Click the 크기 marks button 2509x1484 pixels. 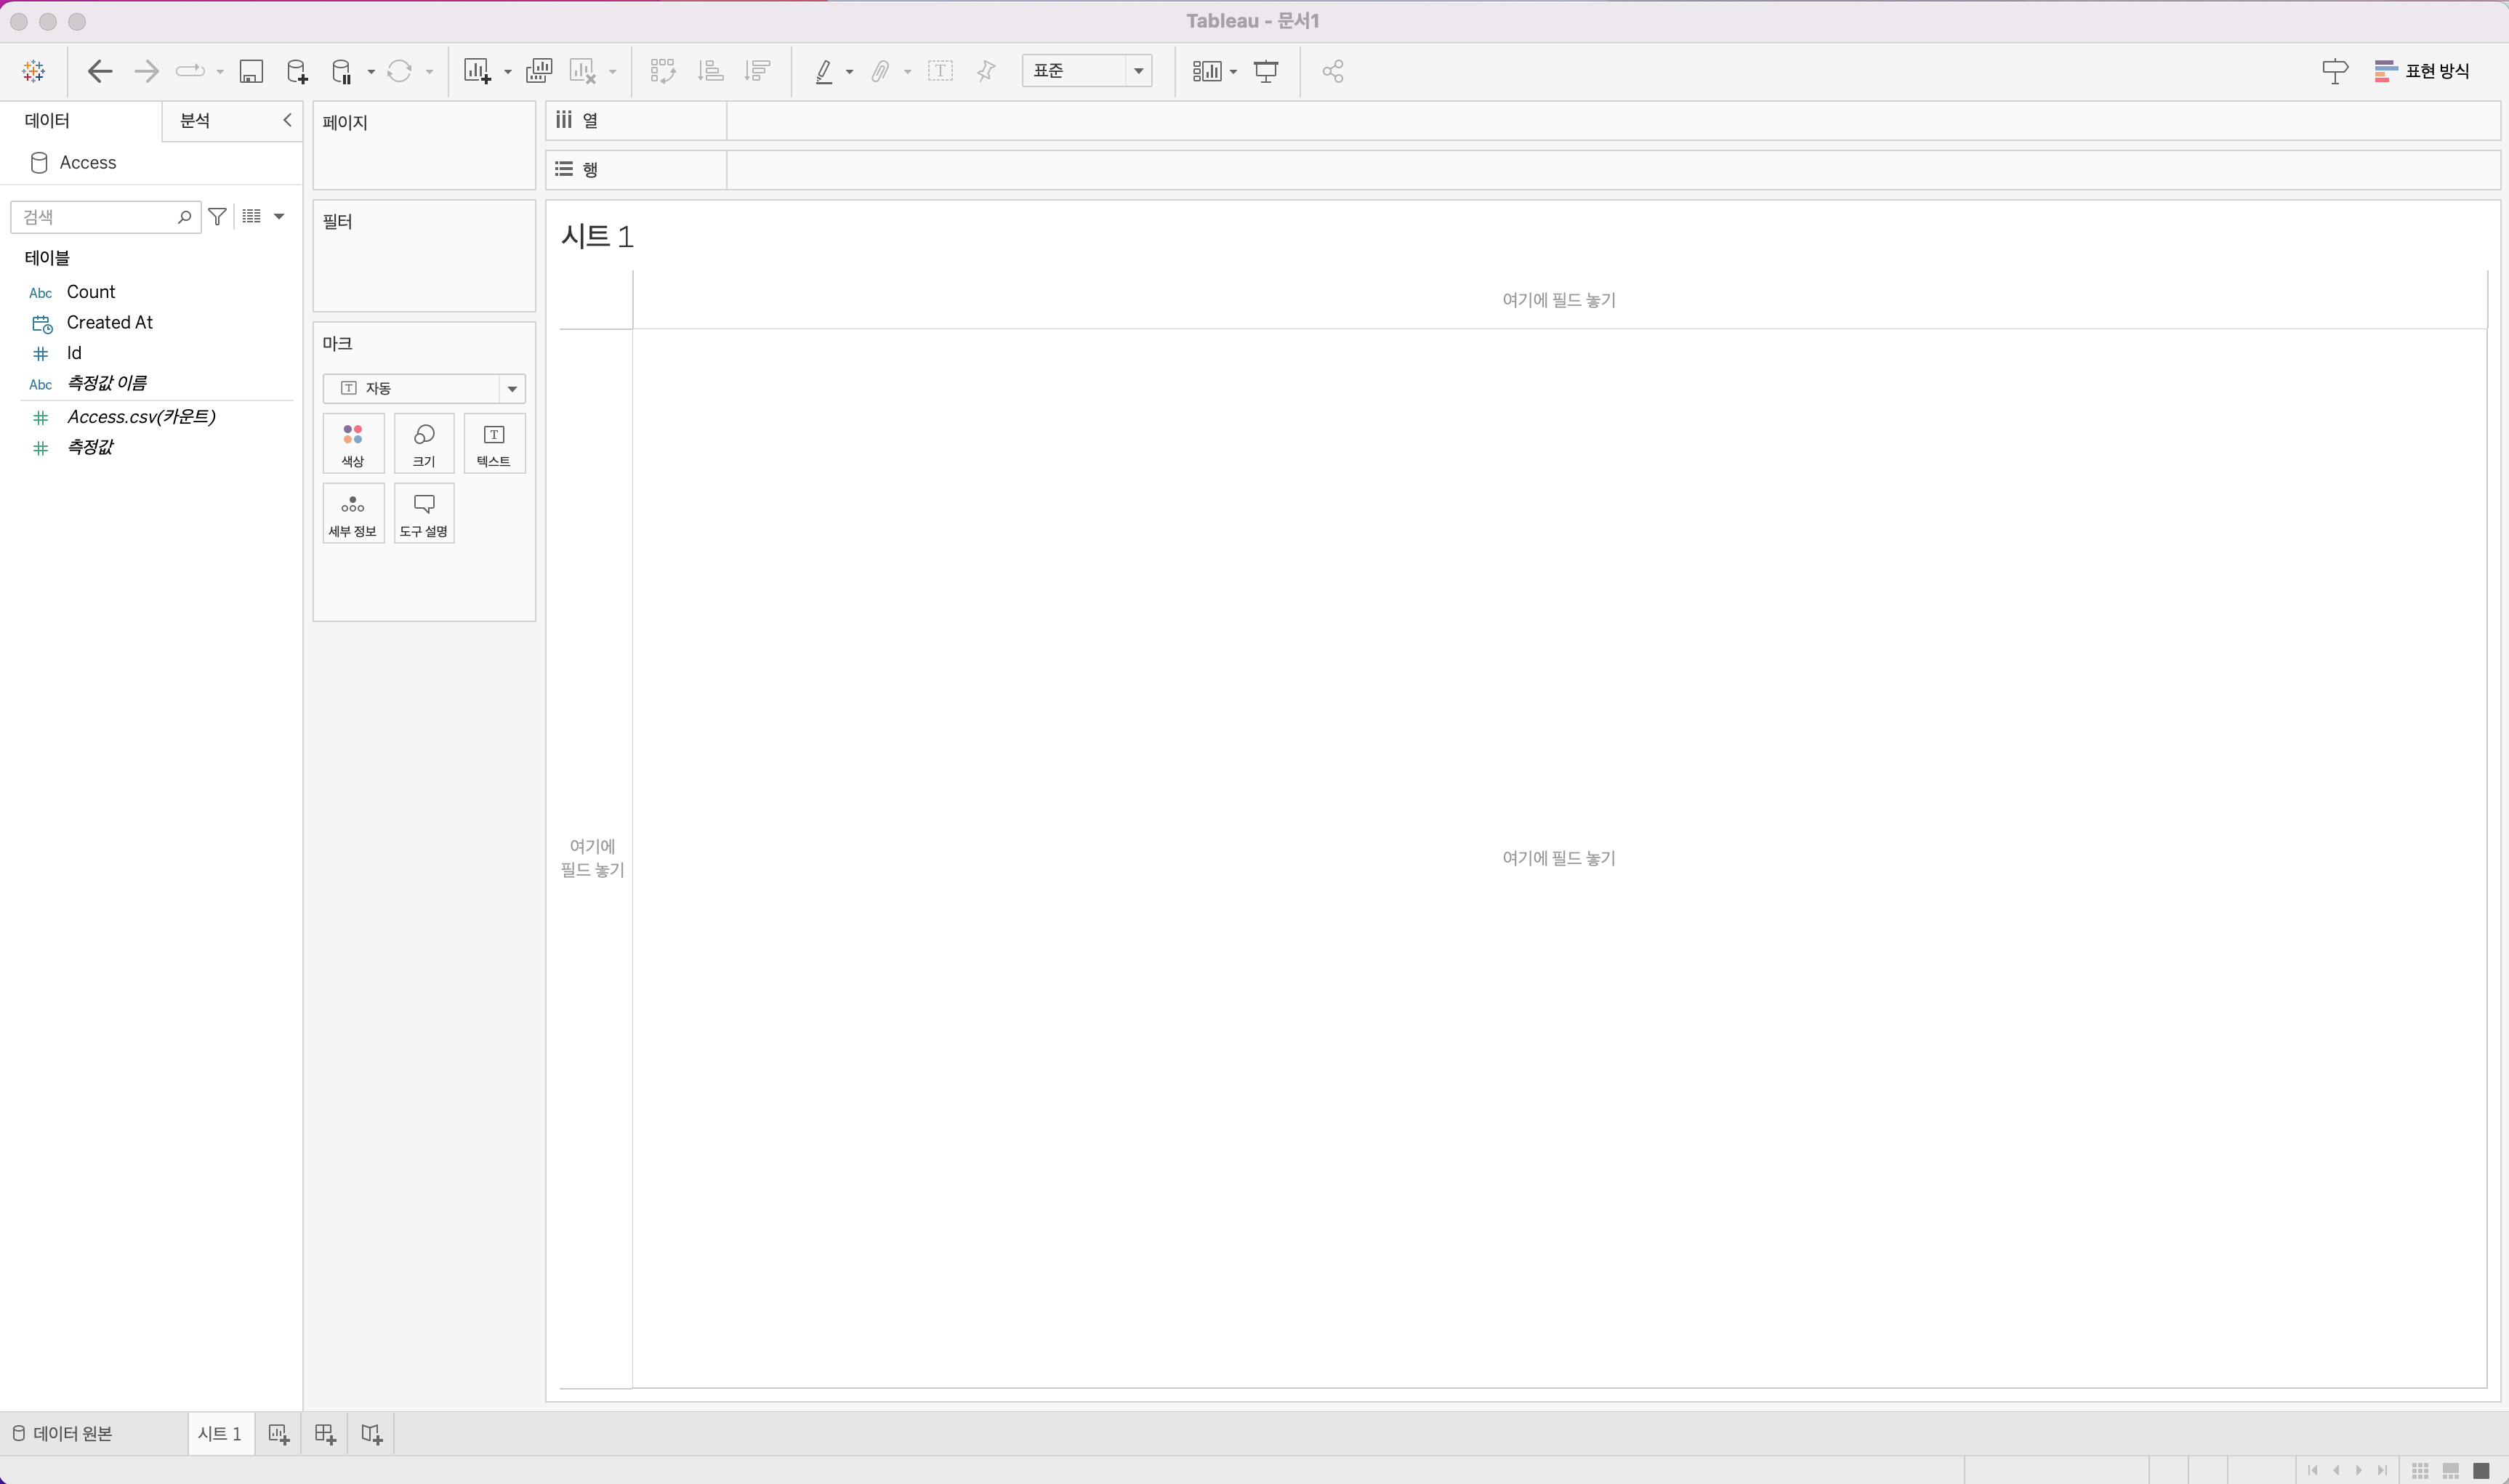(424, 443)
